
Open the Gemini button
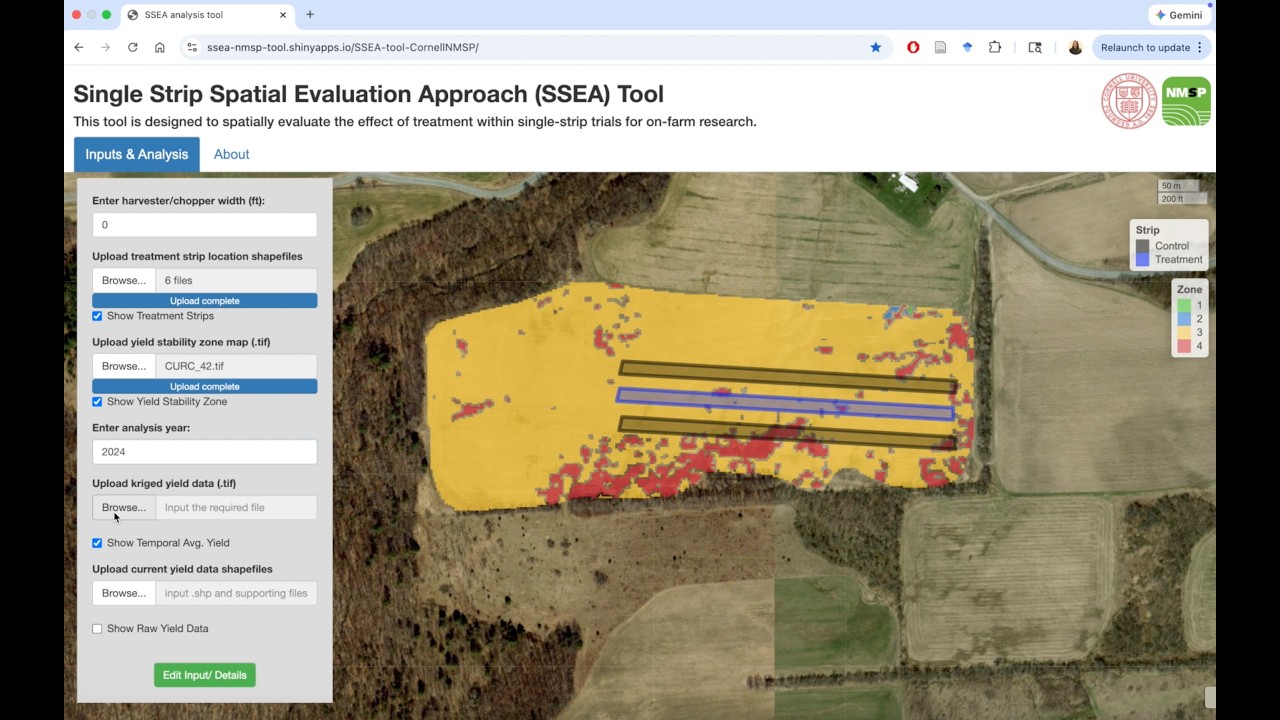(x=1179, y=15)
